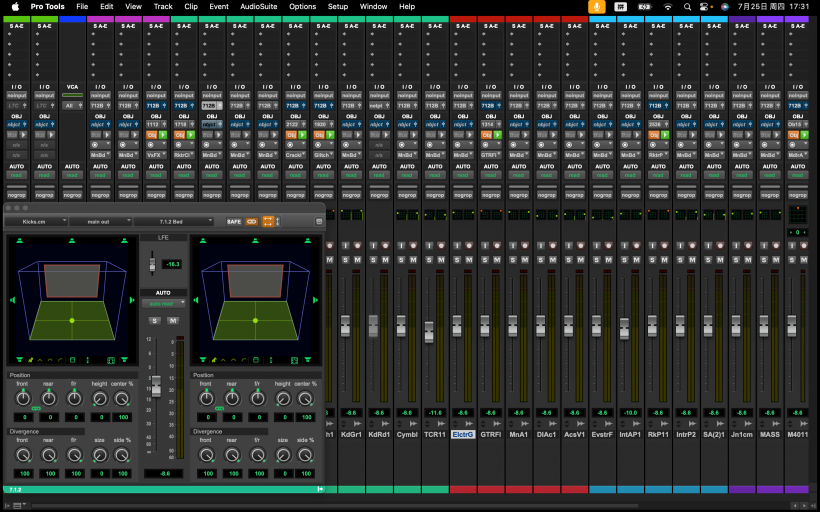Click front-center speaker icon in left panner

pos(72,241)
